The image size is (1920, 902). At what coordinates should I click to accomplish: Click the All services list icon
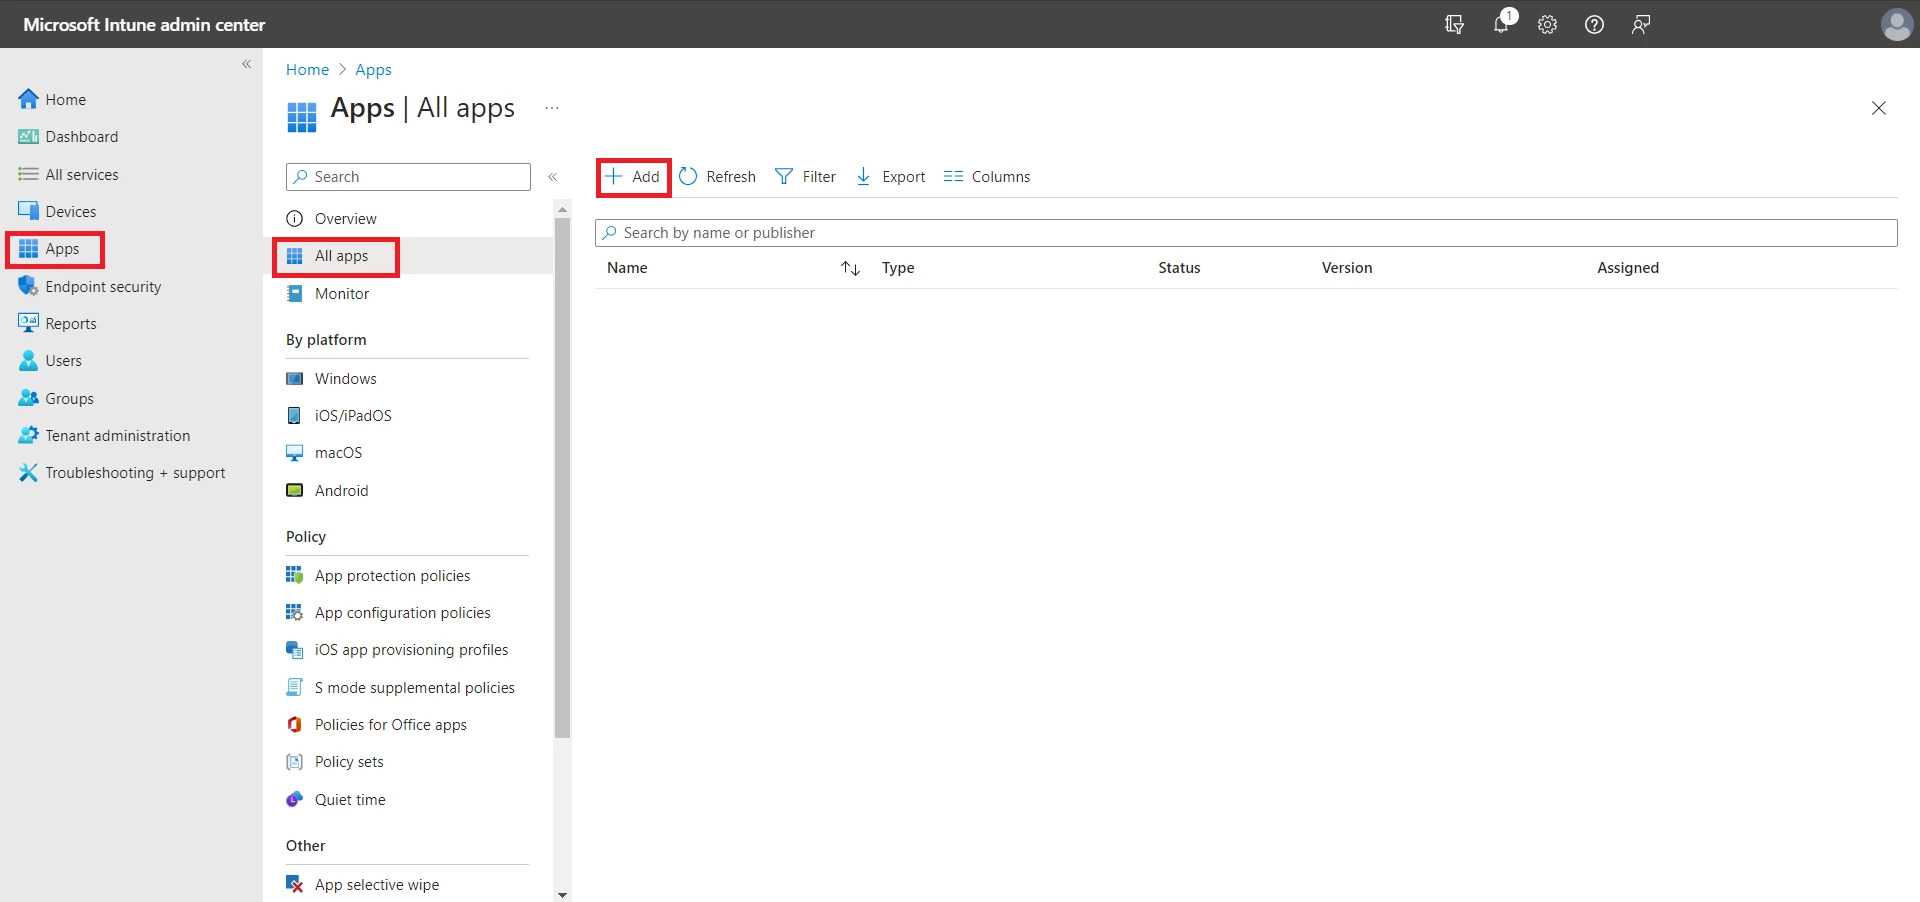pos(28,174)
